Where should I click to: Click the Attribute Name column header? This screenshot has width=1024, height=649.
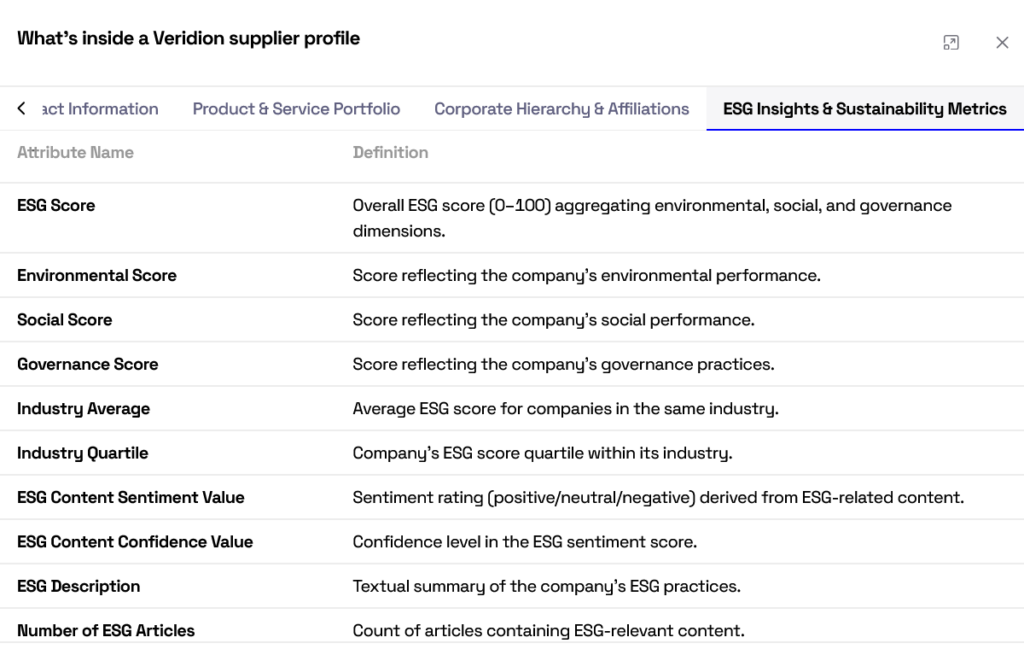pyautogui.click(x=75, y=153)
